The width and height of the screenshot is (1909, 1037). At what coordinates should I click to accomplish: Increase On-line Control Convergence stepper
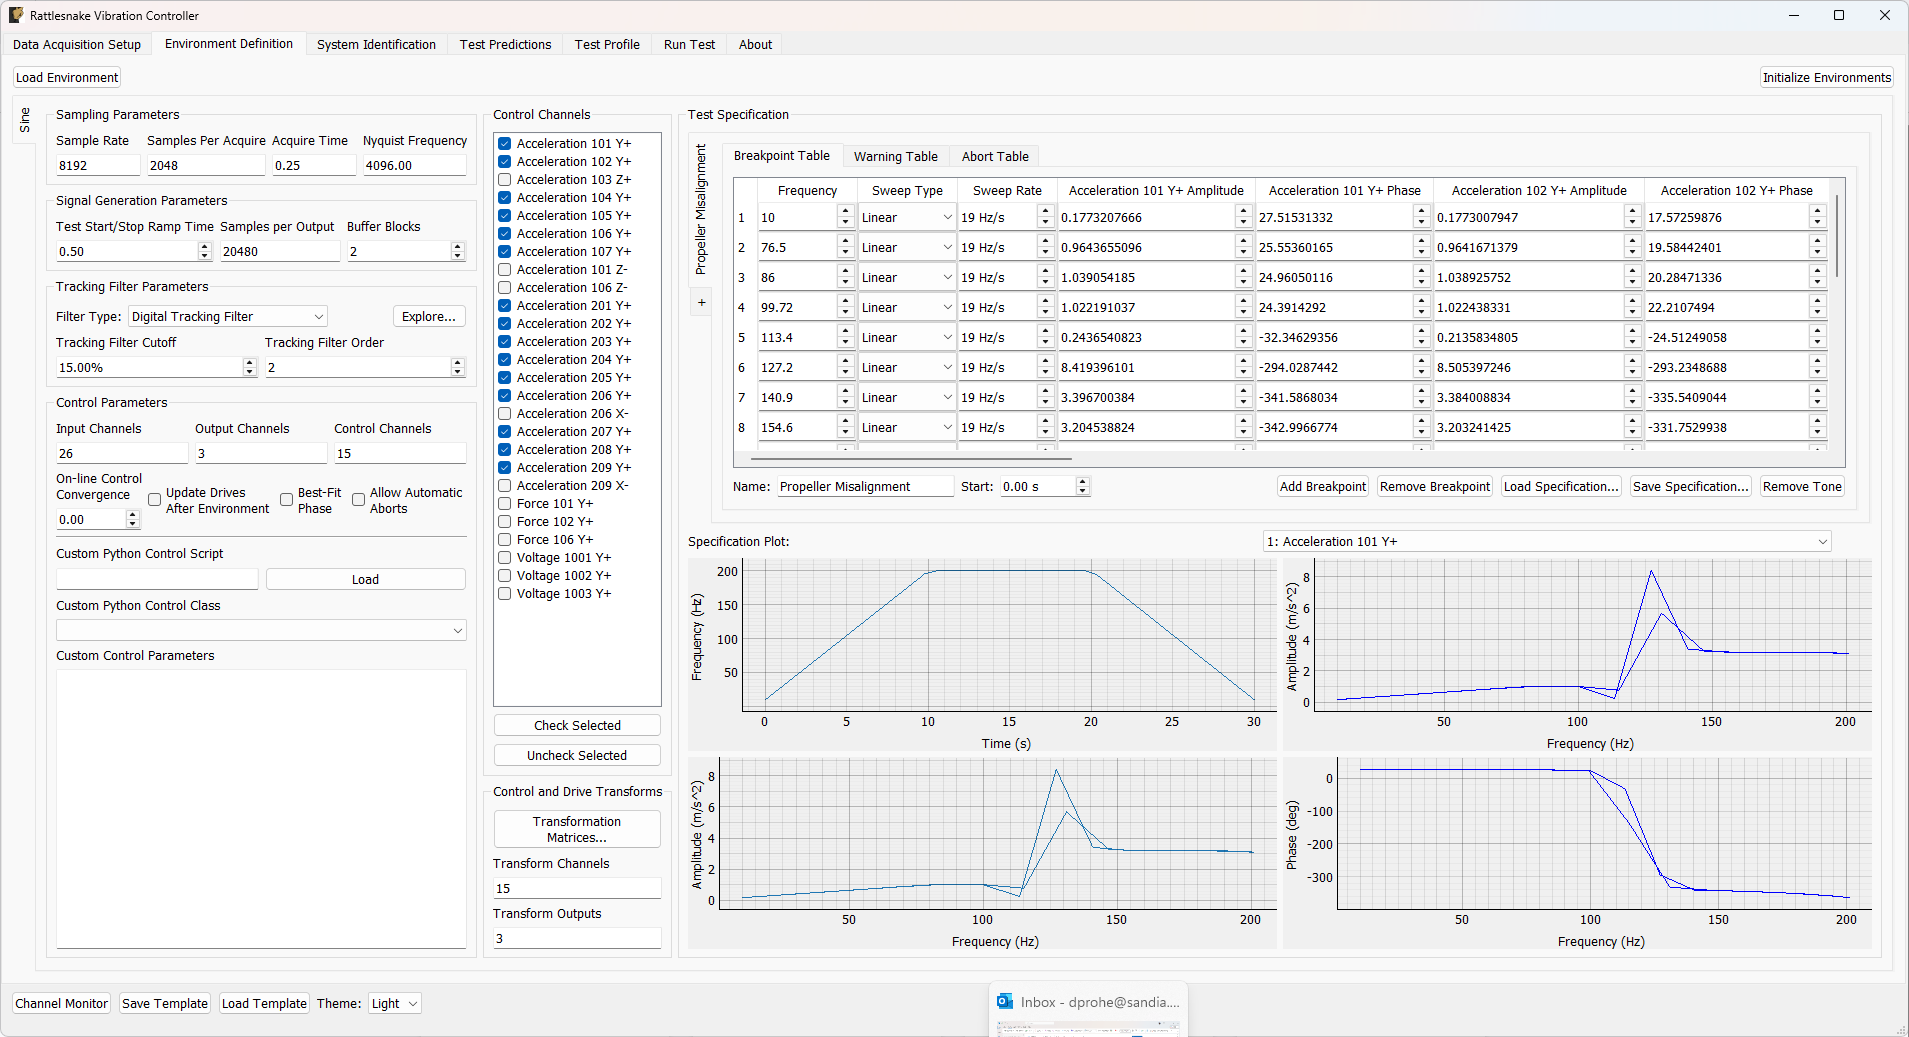[x=132, y=515]
